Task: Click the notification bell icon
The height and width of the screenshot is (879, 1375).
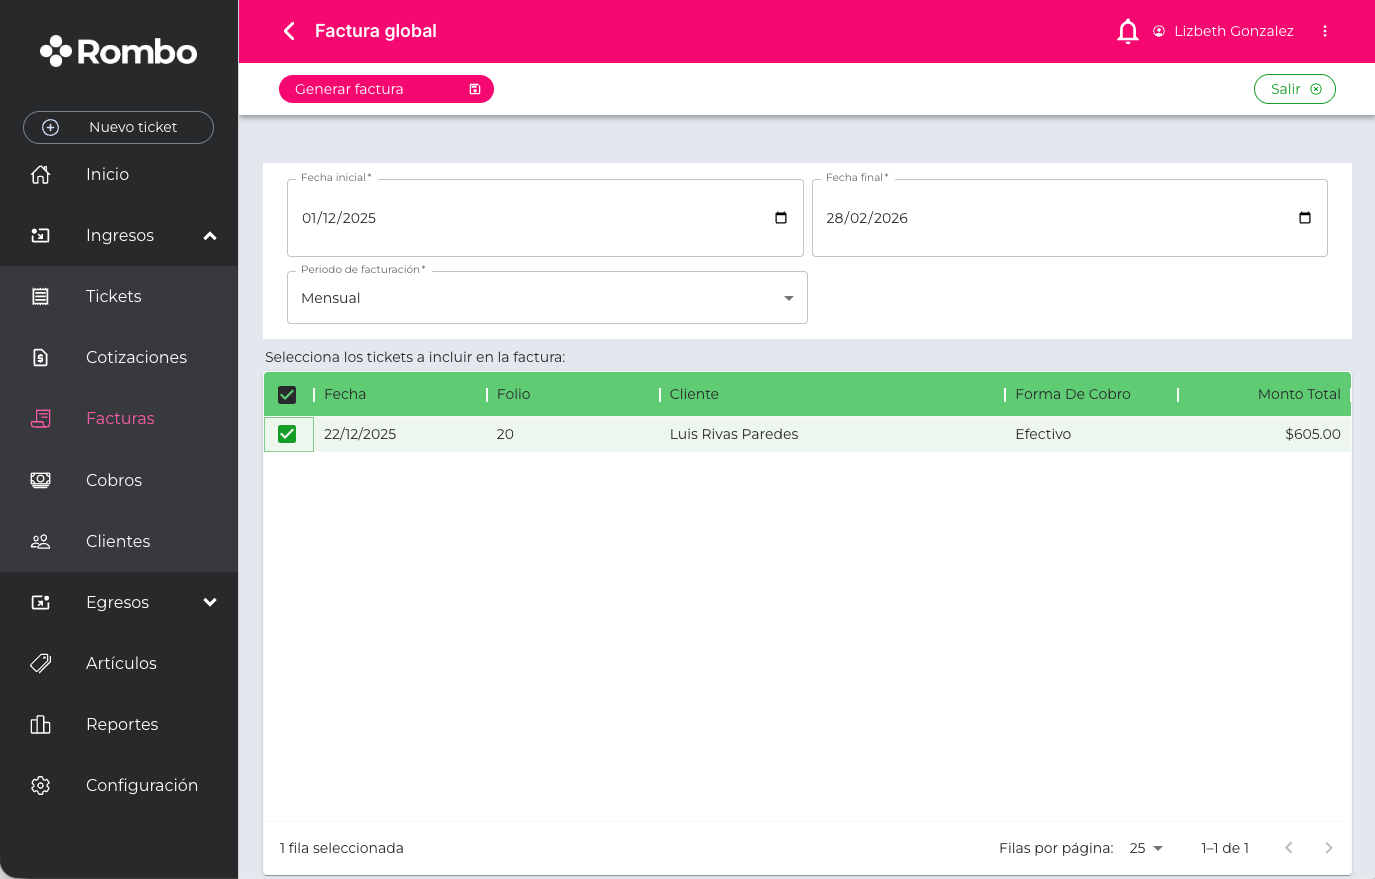Action: point(1127,32)
